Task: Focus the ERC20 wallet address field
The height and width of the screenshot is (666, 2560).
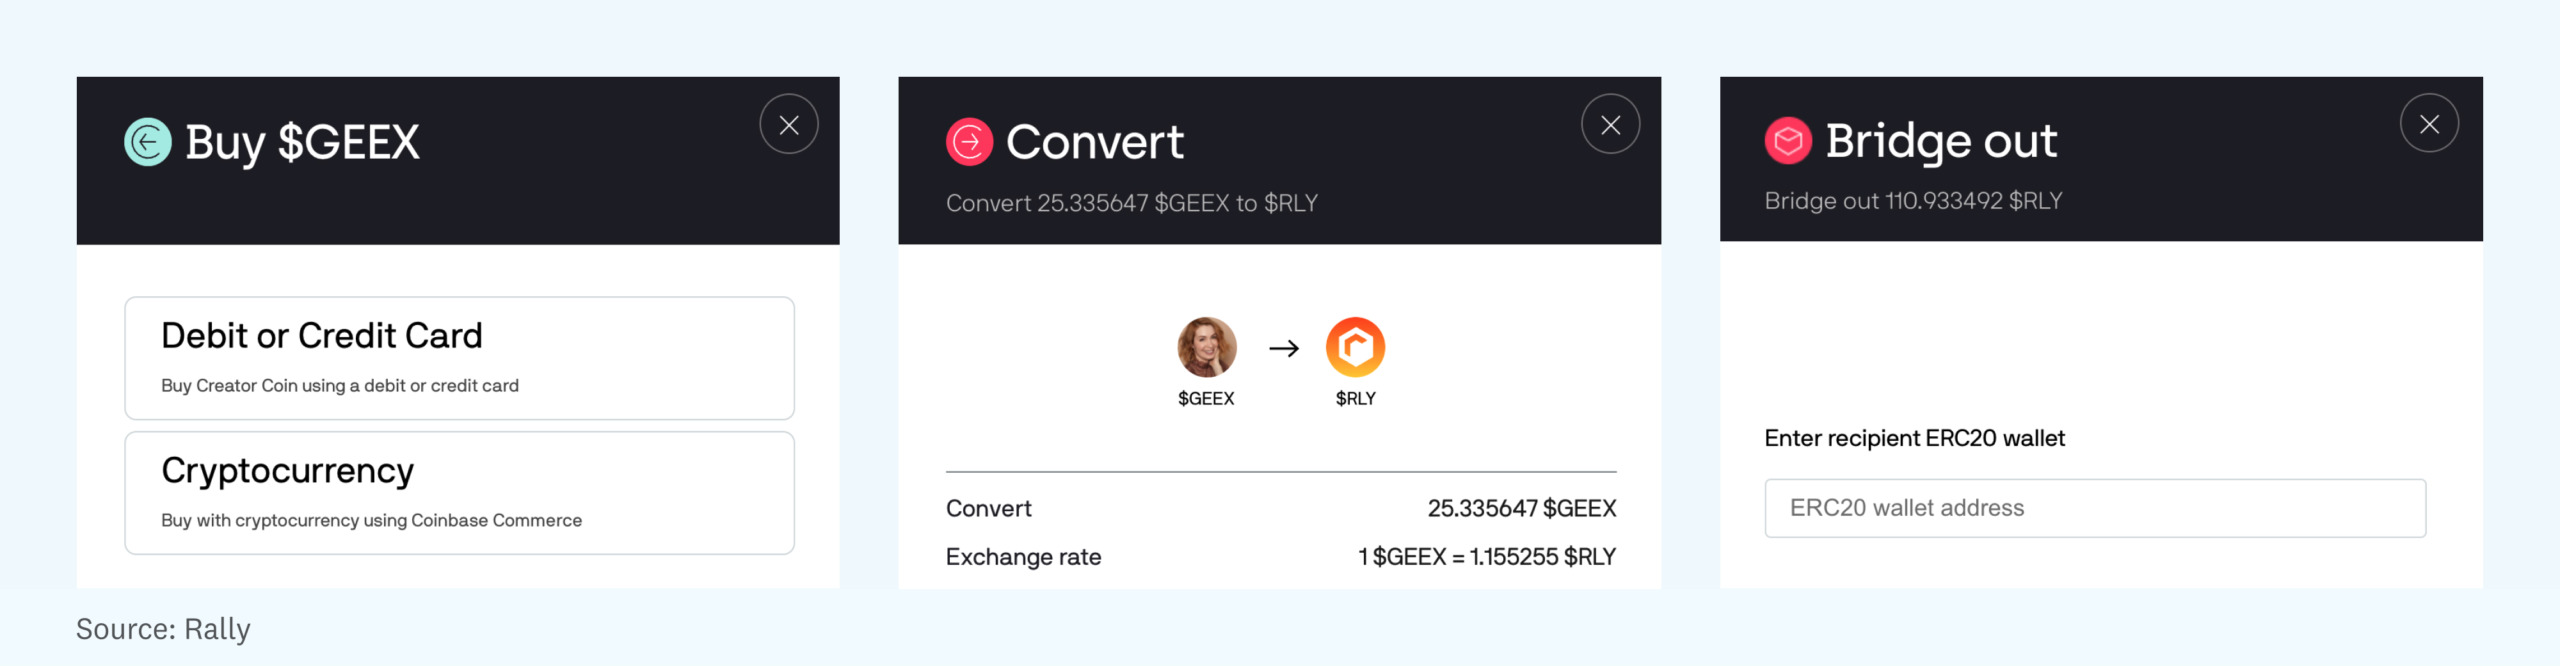Action: click(x=2095, y=508)
